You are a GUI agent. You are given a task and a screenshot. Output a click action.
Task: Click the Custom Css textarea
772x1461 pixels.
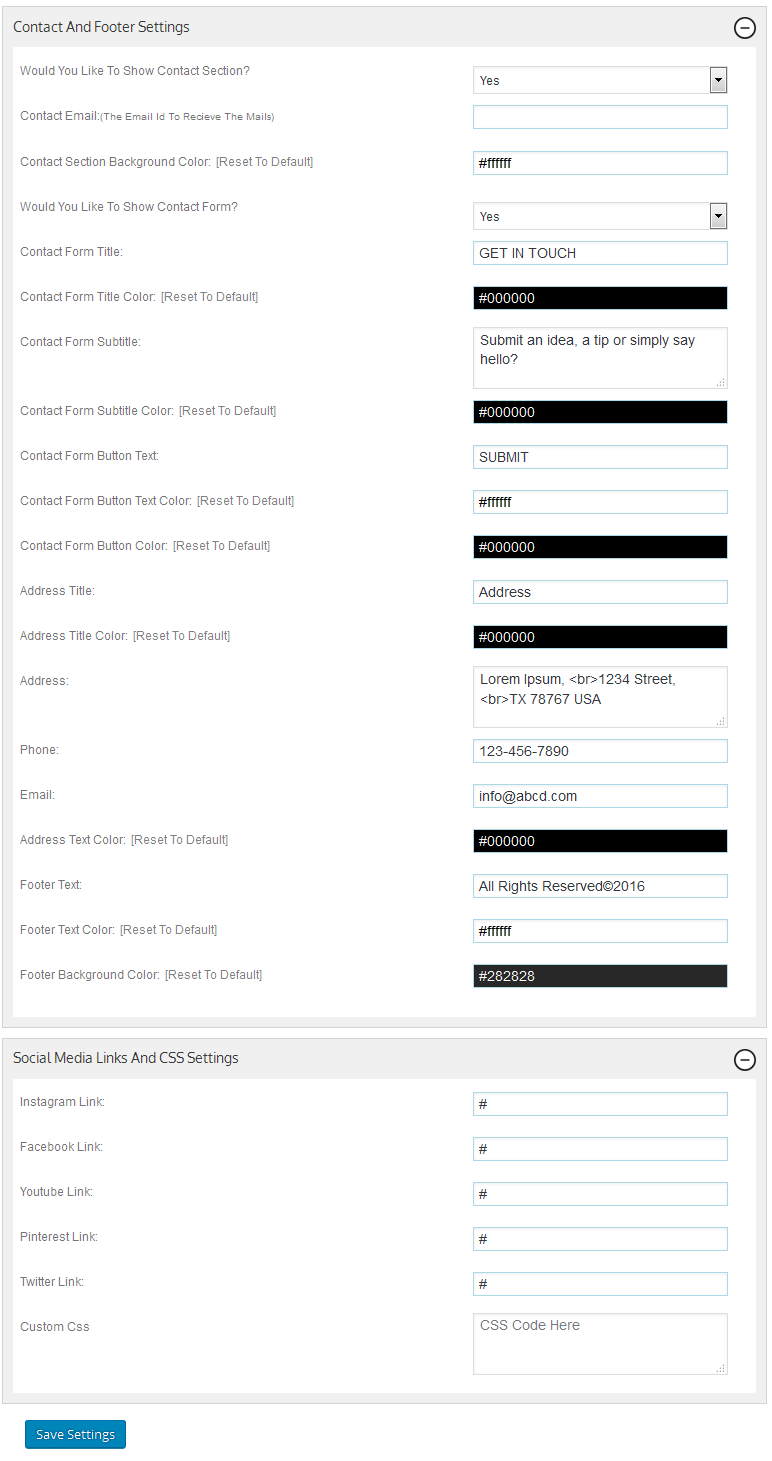pyautogui.click(x=600, y=1344)
